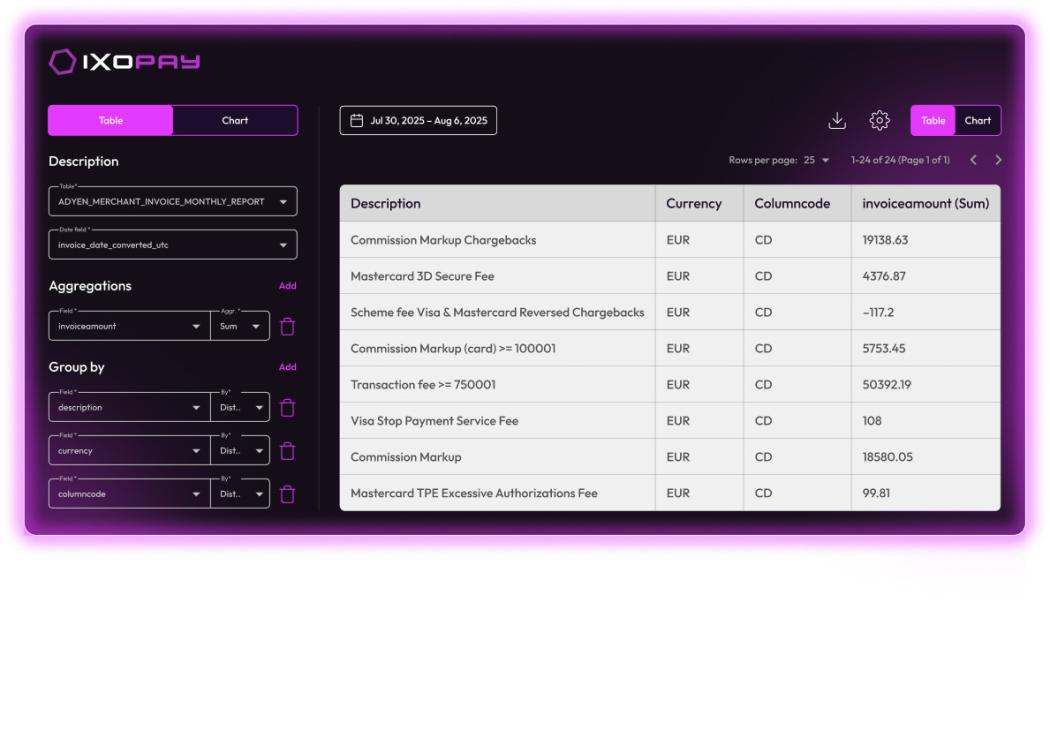Screen dimensions: 1050x731
Task: Open the Sum aggregation type dropdown
Action: point(240,326)
